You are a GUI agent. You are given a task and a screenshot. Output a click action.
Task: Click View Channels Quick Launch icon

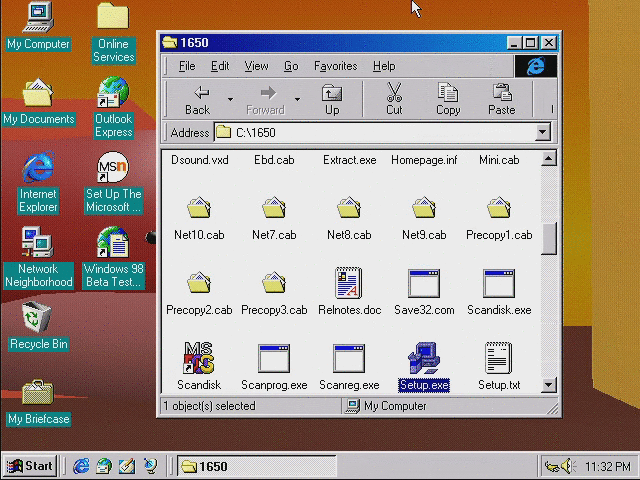click(150, 466)
